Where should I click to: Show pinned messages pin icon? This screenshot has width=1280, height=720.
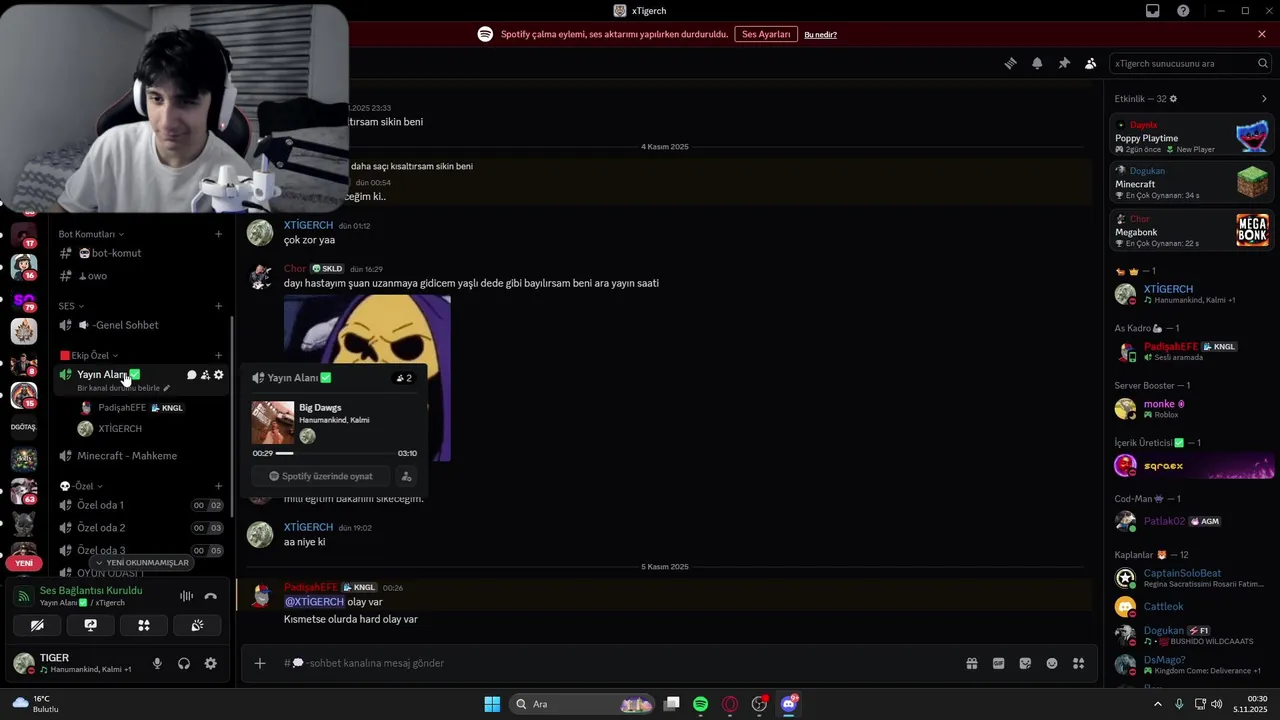[x=1064, y=63]
